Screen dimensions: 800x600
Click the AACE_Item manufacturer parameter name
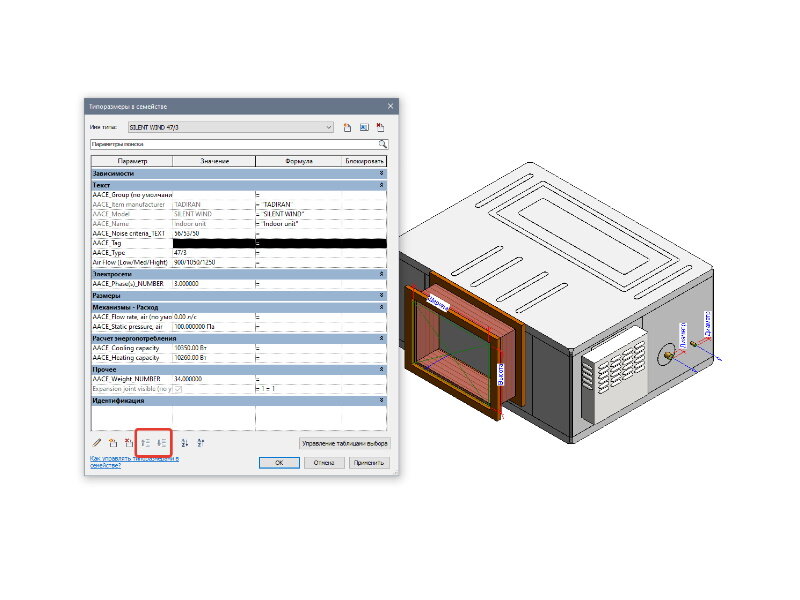pyautogui.click(x=129, y=205)
